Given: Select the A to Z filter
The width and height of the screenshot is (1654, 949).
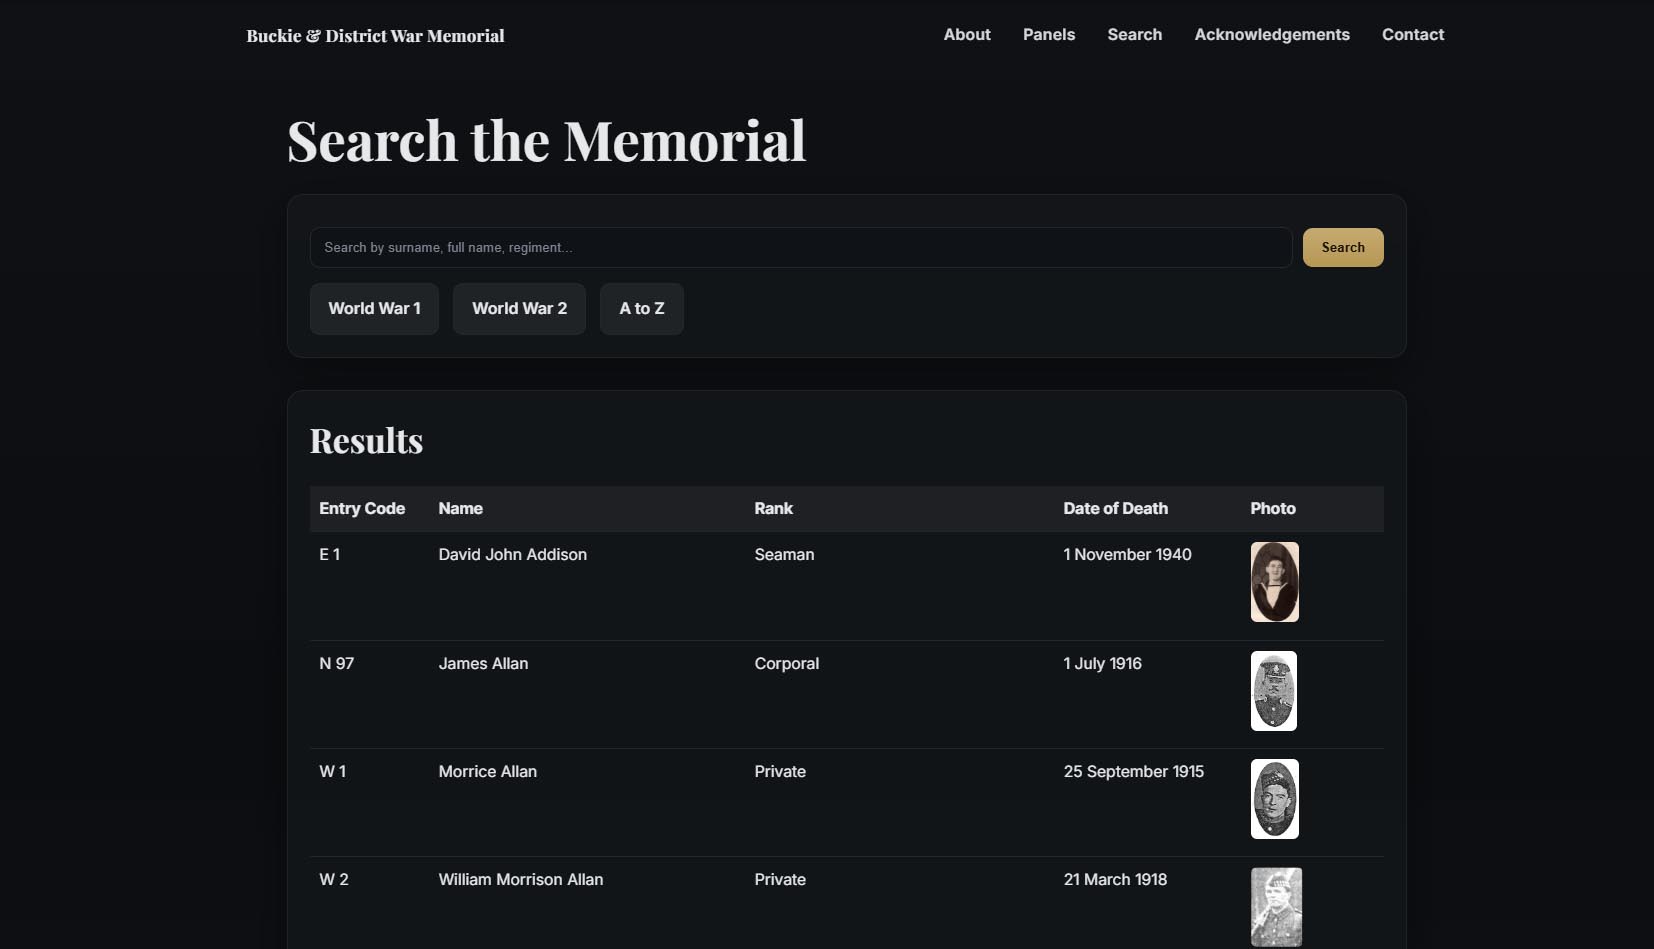Looking at the screenshot, I should [x=641, y=308].
